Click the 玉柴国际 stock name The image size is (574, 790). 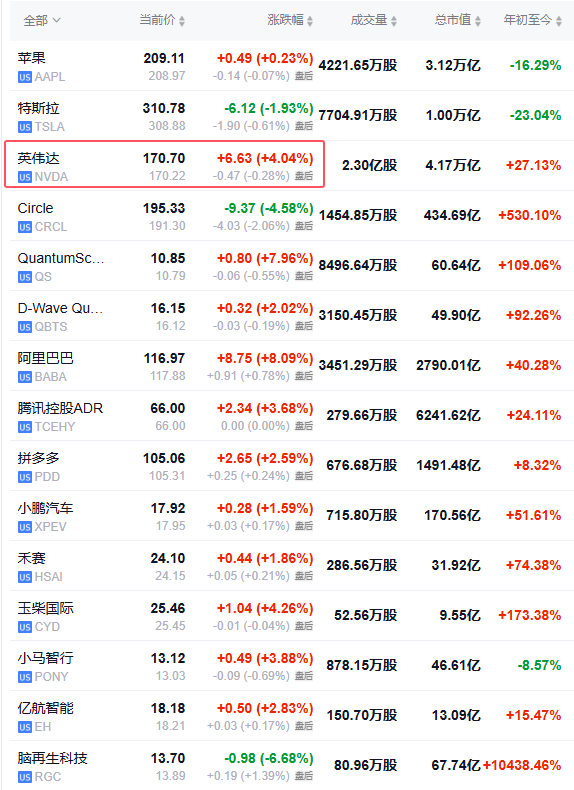click(x=45, y=608)
